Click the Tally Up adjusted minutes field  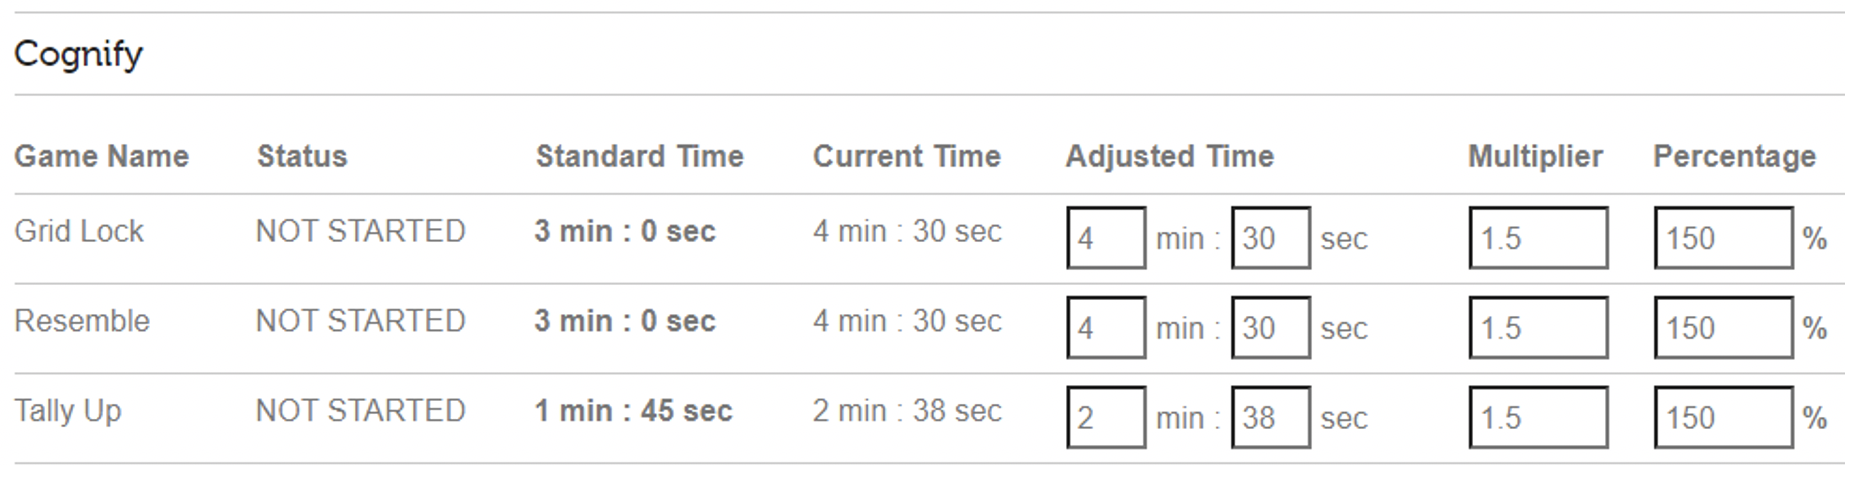(1106, 418)
